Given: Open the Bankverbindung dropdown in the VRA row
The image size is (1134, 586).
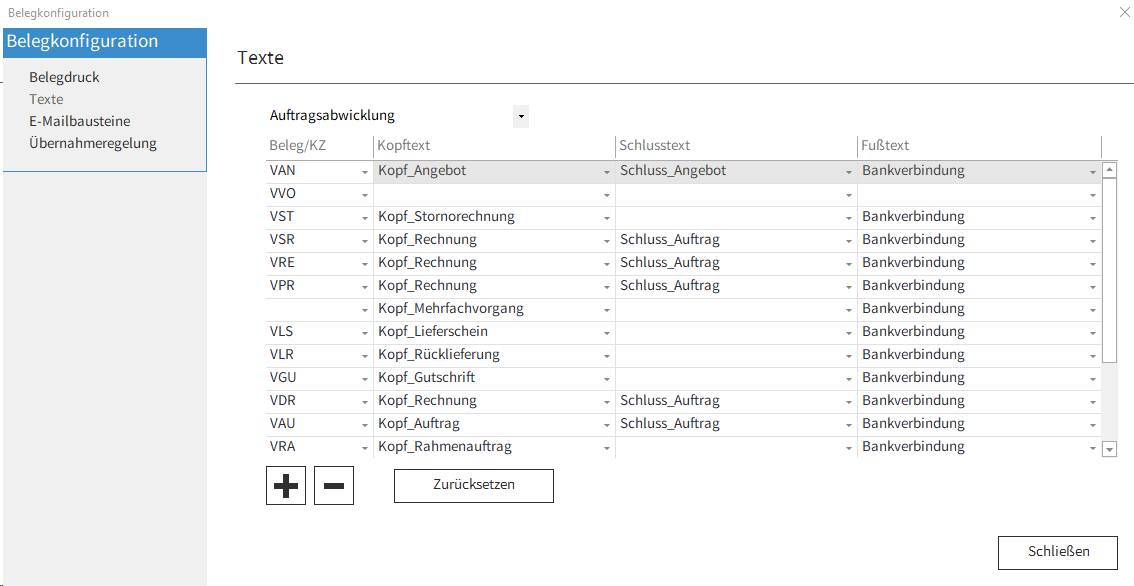Looking at the screenshot, I should click(x=1091, y=446).
